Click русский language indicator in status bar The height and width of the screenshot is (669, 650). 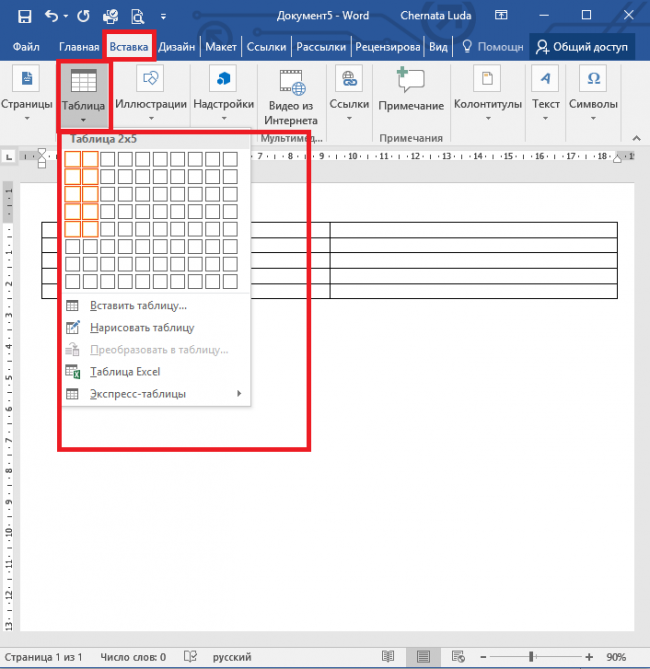pyautogui.click(x=233, y=656)
